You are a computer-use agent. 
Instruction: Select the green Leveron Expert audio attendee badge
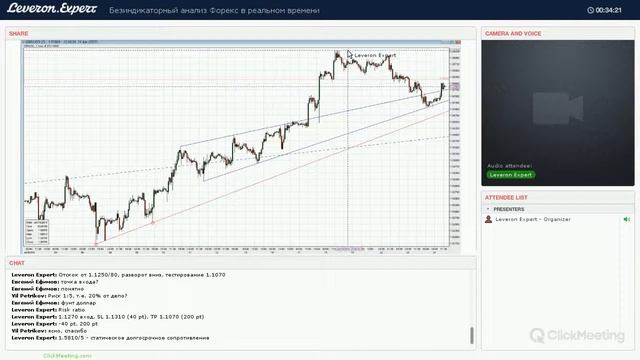point(511,175)
